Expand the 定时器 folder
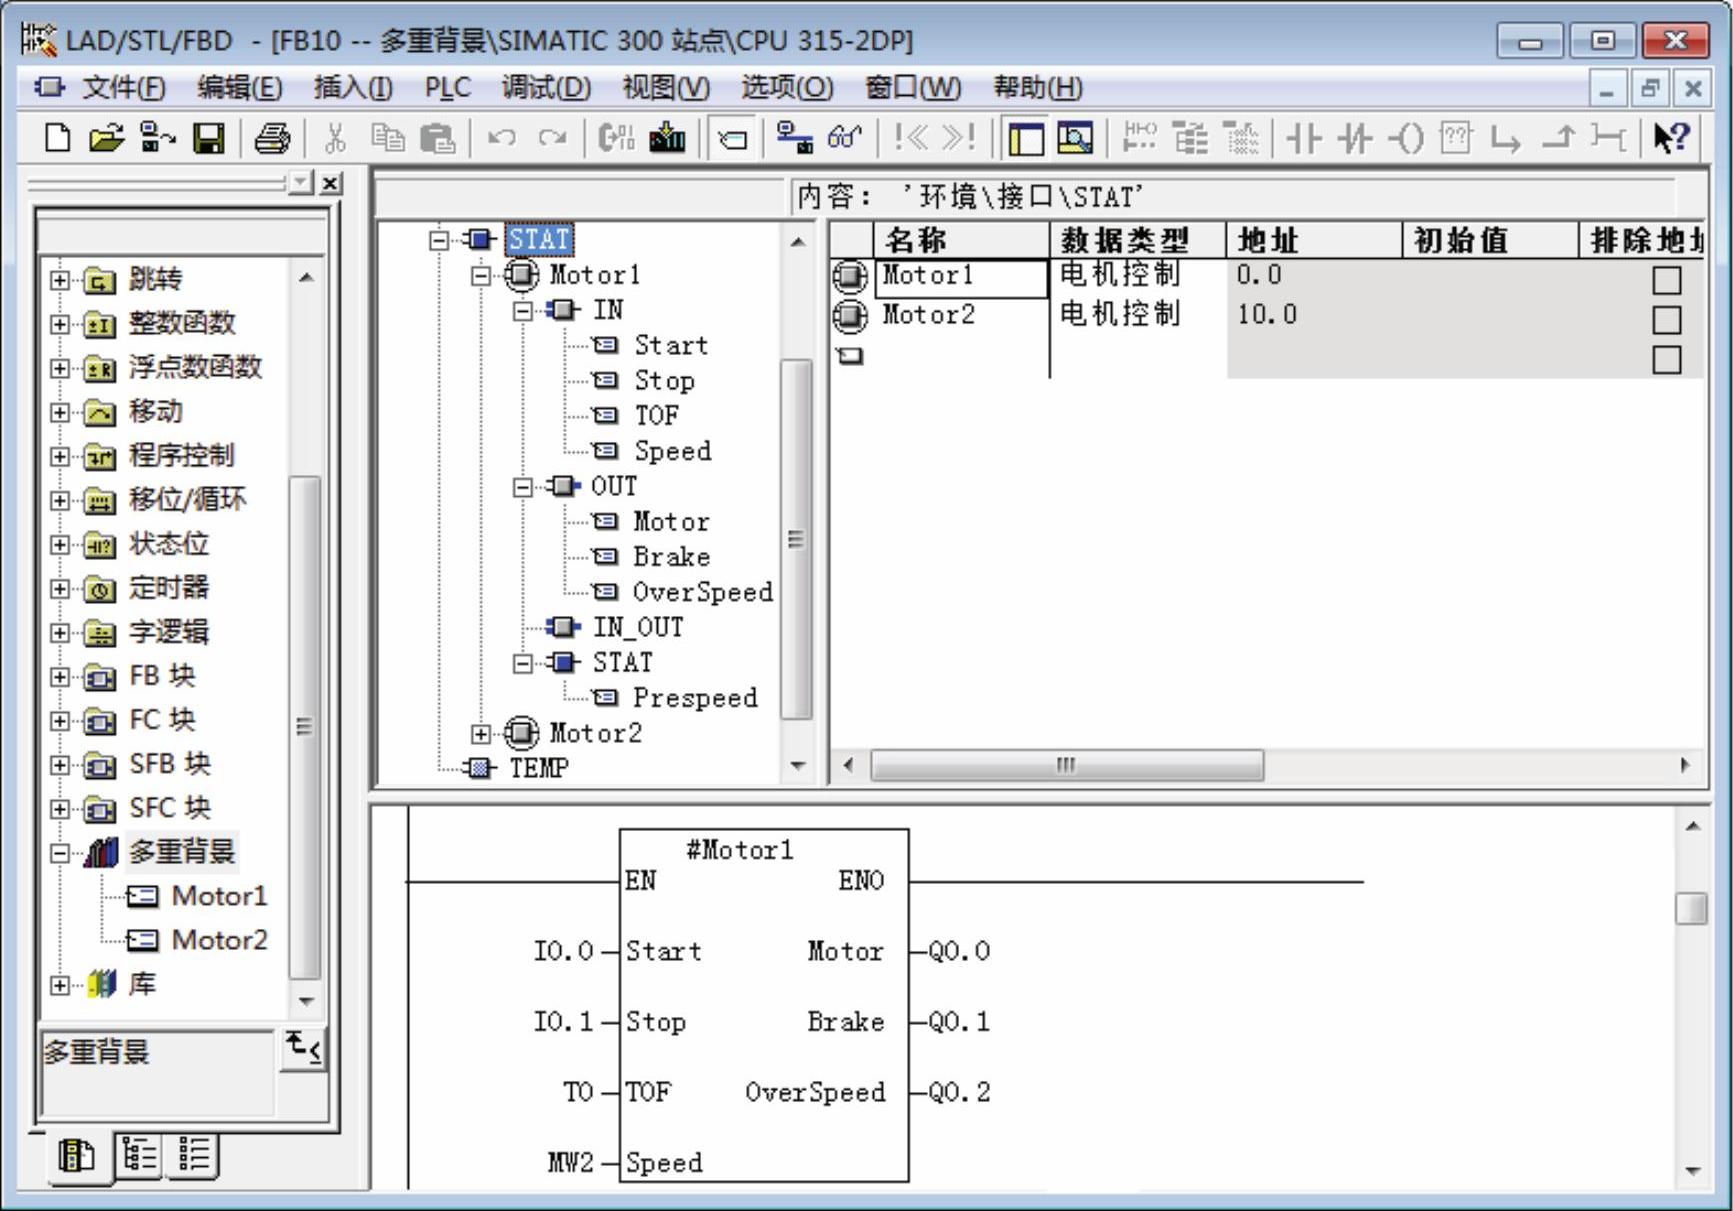Image resolution: width=1733 pixels, height=1211 pixels. pos(60,589)
